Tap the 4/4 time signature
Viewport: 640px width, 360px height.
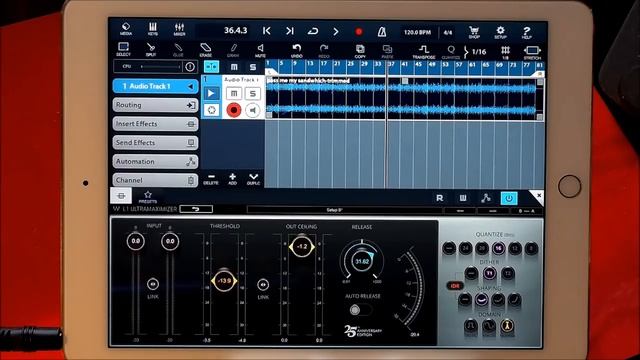point(448,32)
